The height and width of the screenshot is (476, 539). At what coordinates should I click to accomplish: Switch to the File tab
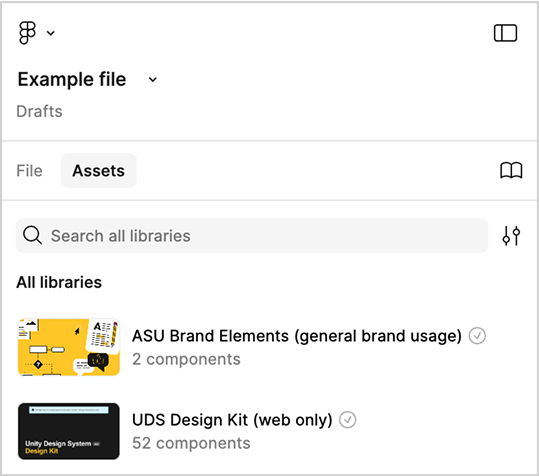[x=30, y=171]
